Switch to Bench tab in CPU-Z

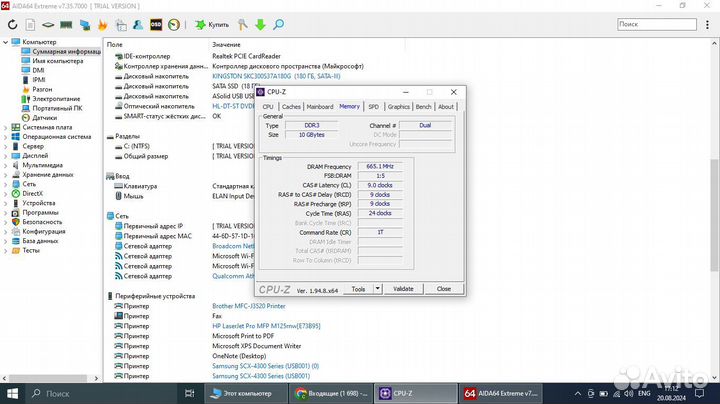(423, 107)
